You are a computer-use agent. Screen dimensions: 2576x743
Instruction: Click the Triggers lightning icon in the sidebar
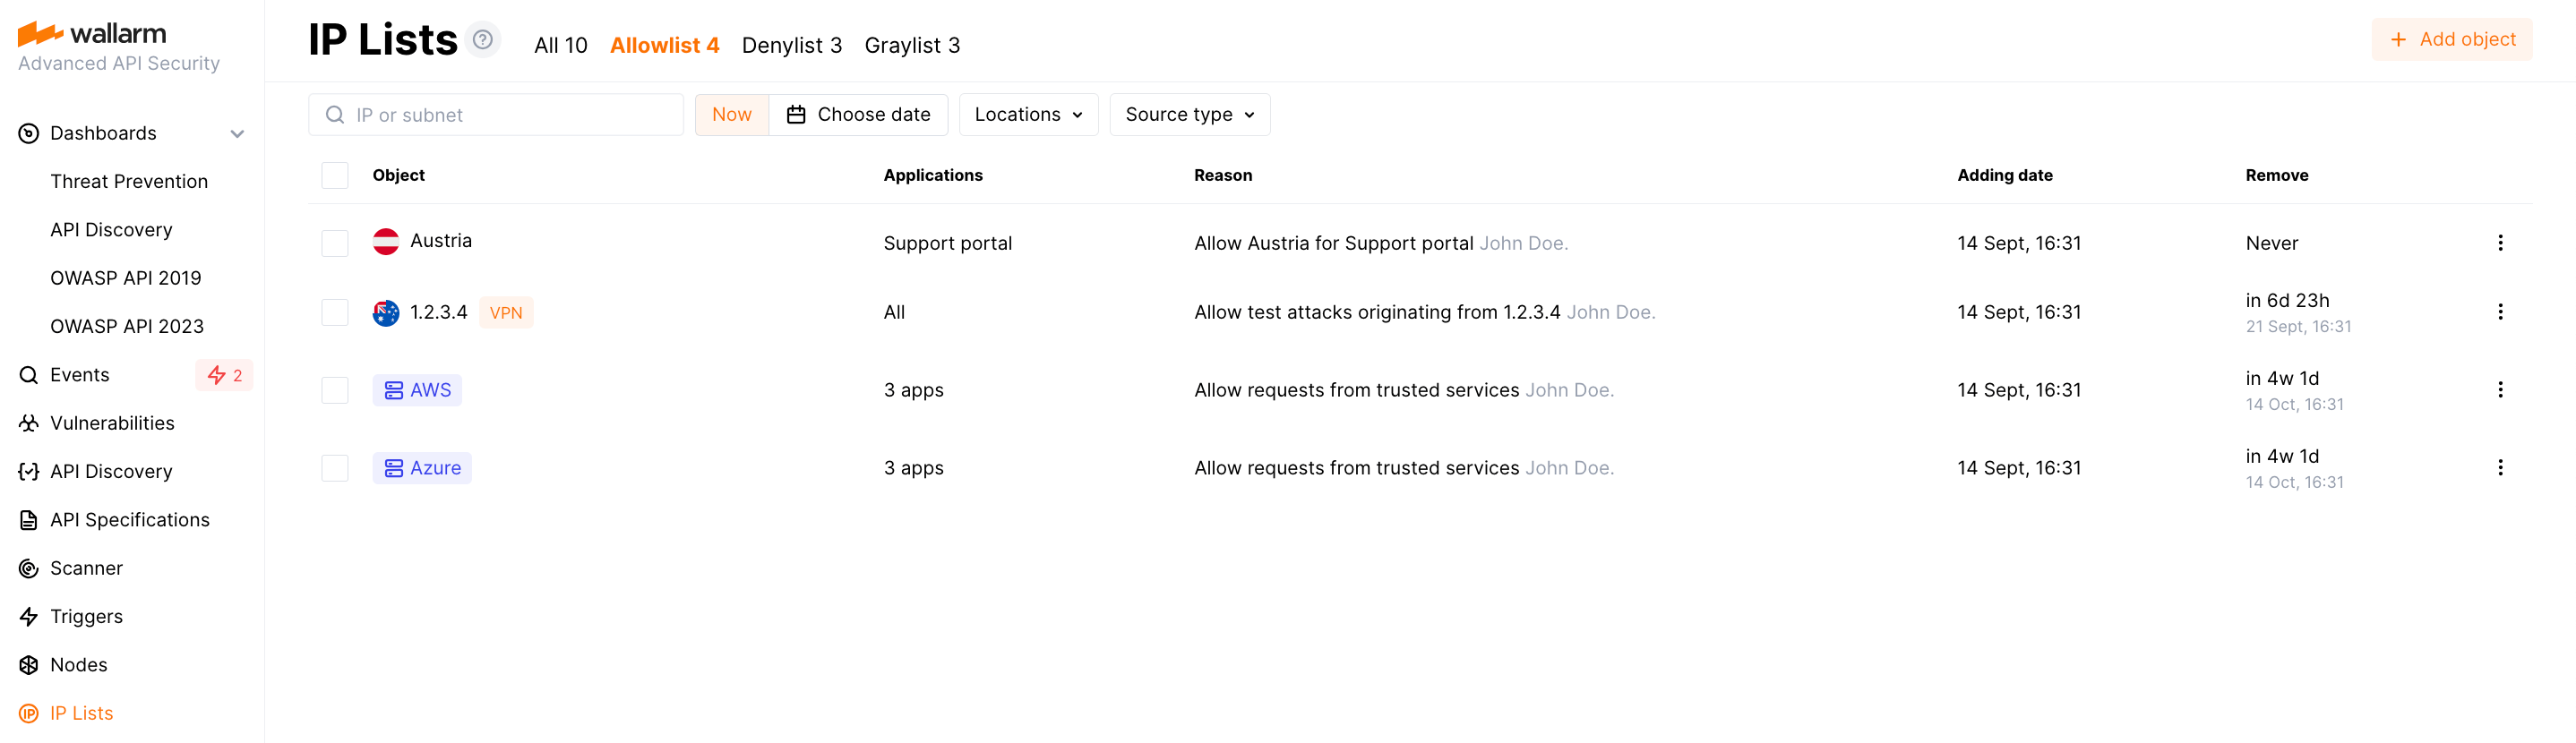tap(29, 617)
